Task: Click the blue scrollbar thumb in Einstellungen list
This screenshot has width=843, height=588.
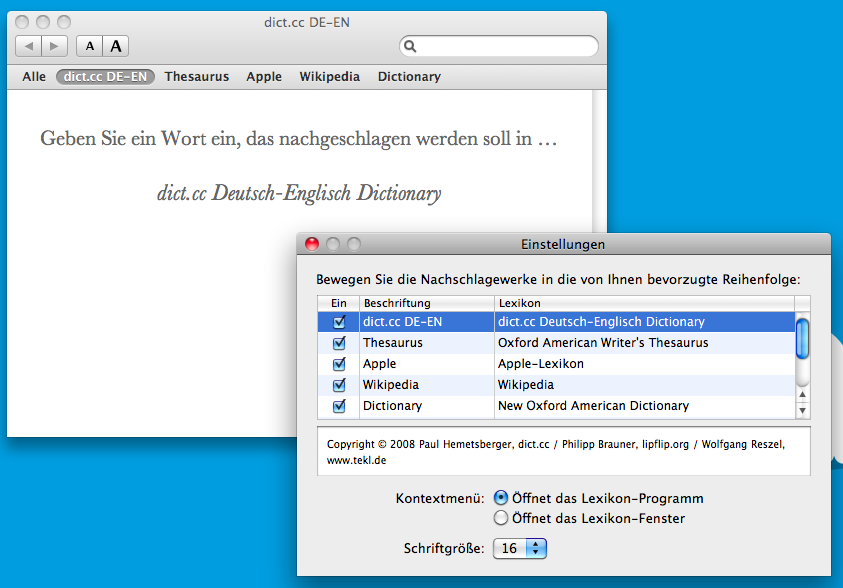Action: click(x=802, y=339)
